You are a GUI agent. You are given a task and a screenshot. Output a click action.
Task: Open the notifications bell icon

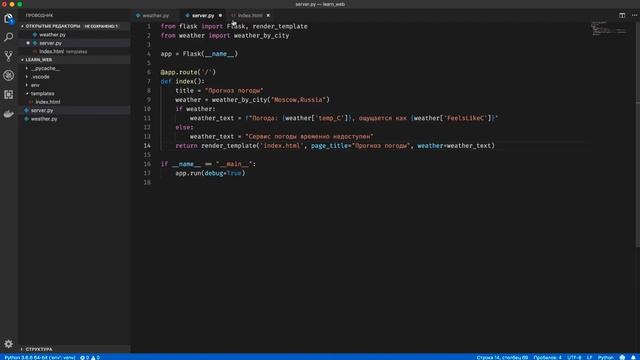coord(633,357)
